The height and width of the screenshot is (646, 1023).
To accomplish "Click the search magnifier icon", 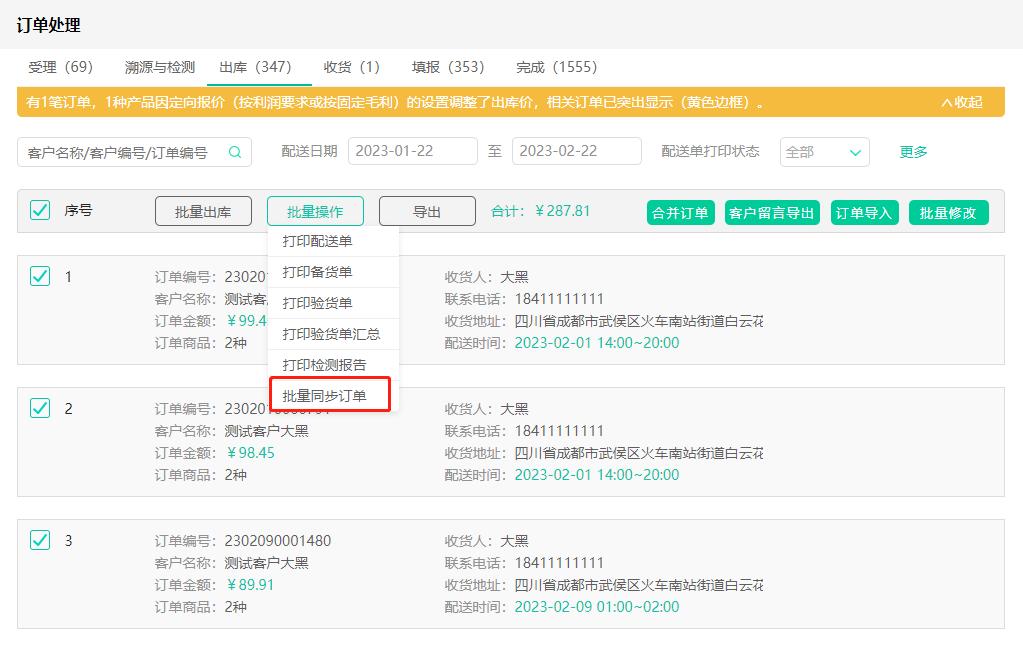I will 235,151.
